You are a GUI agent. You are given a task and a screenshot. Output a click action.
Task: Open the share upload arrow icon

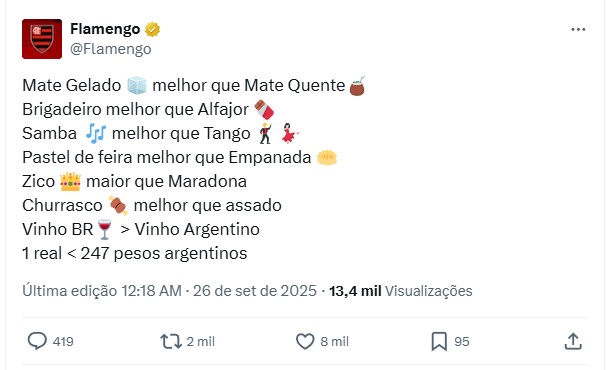click(573, 341)
